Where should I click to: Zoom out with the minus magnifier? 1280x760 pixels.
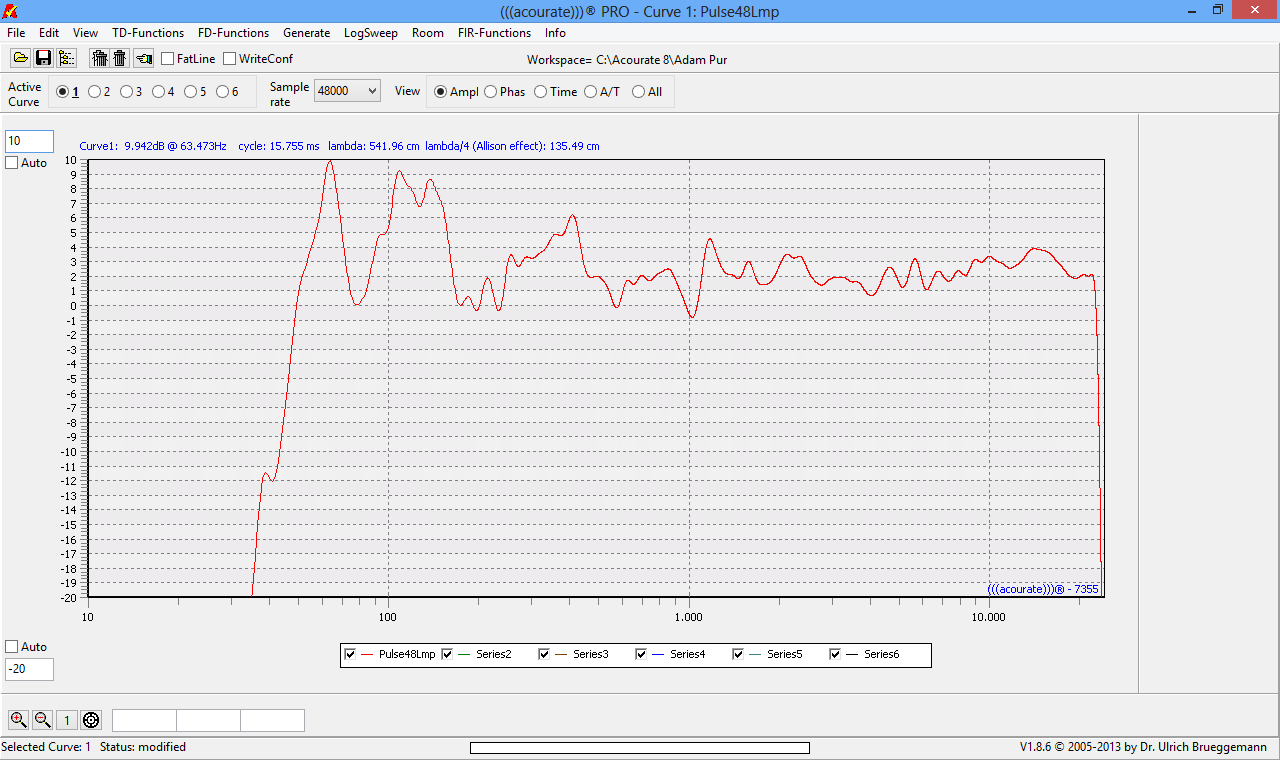coord(43,720)
